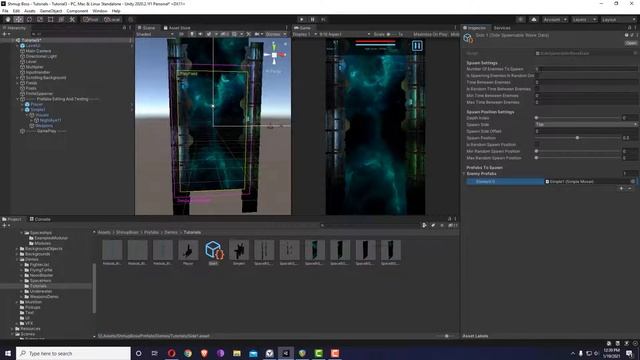
Task: Select the Hand tool in Unity toolbar
Action: coord(8,19)
